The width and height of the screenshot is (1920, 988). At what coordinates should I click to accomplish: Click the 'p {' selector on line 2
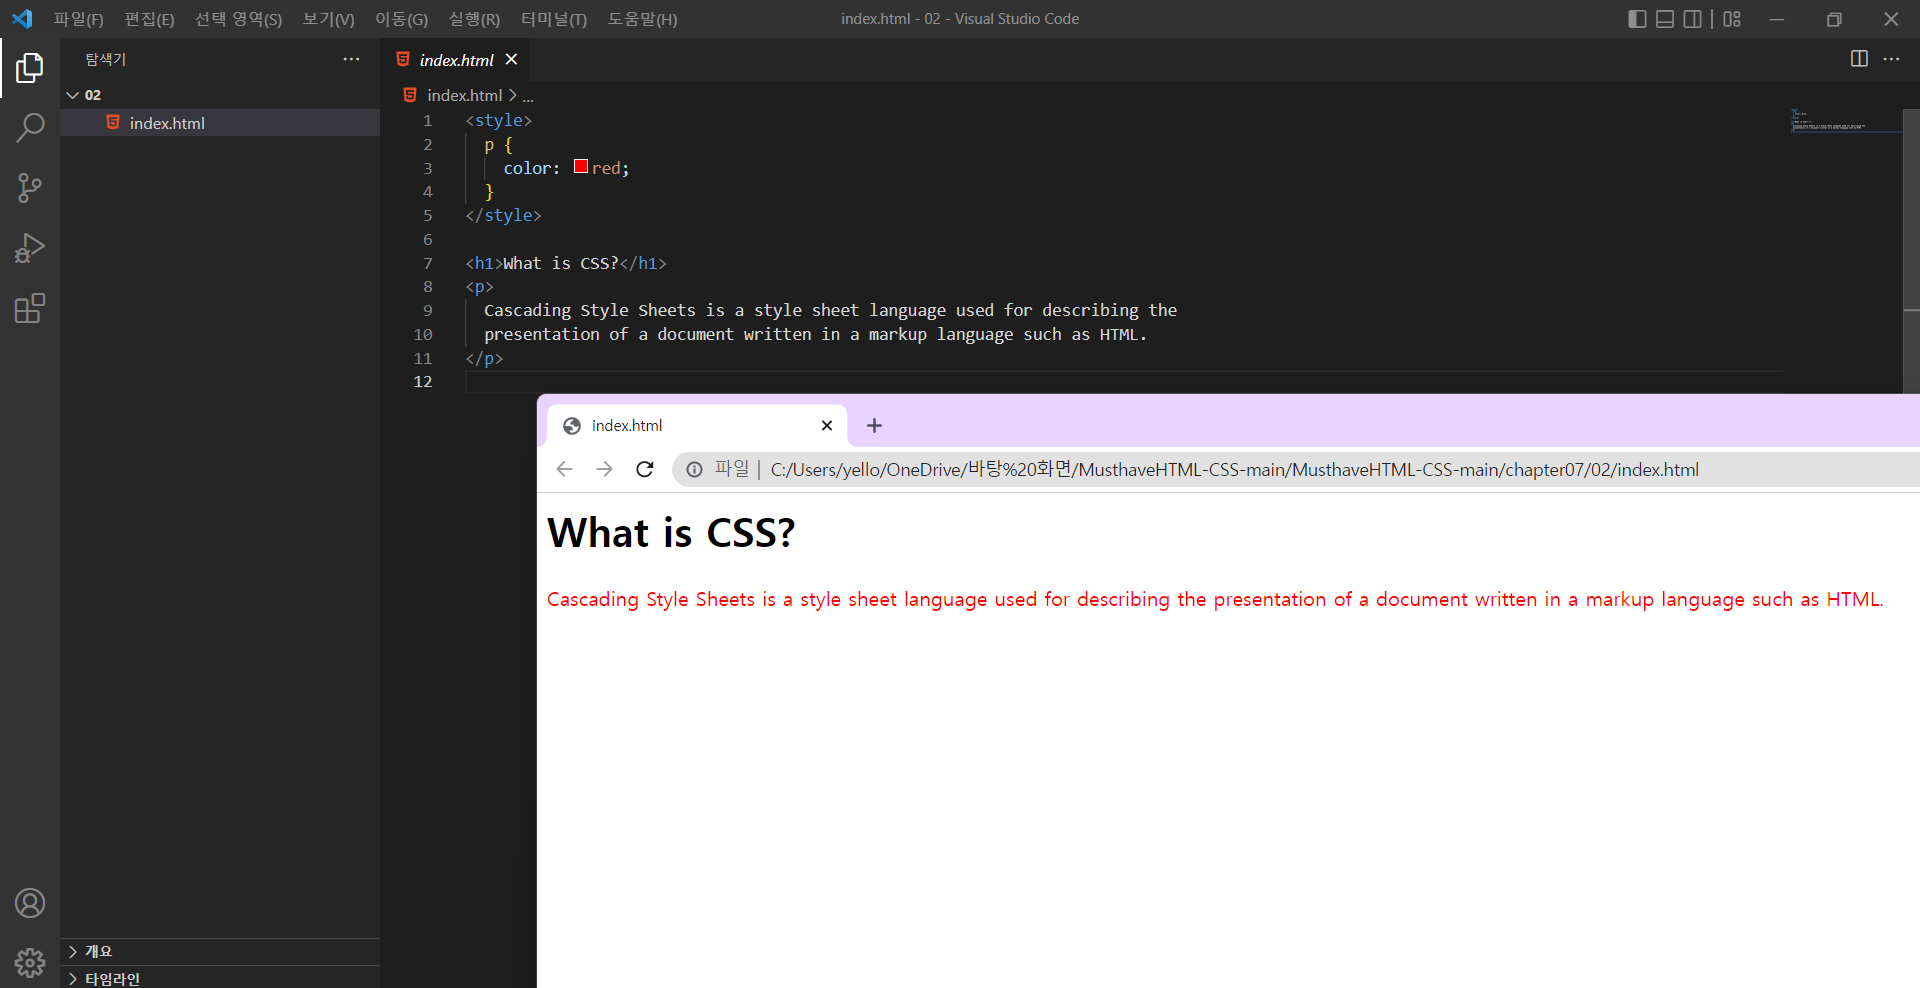tap(498, 145)
